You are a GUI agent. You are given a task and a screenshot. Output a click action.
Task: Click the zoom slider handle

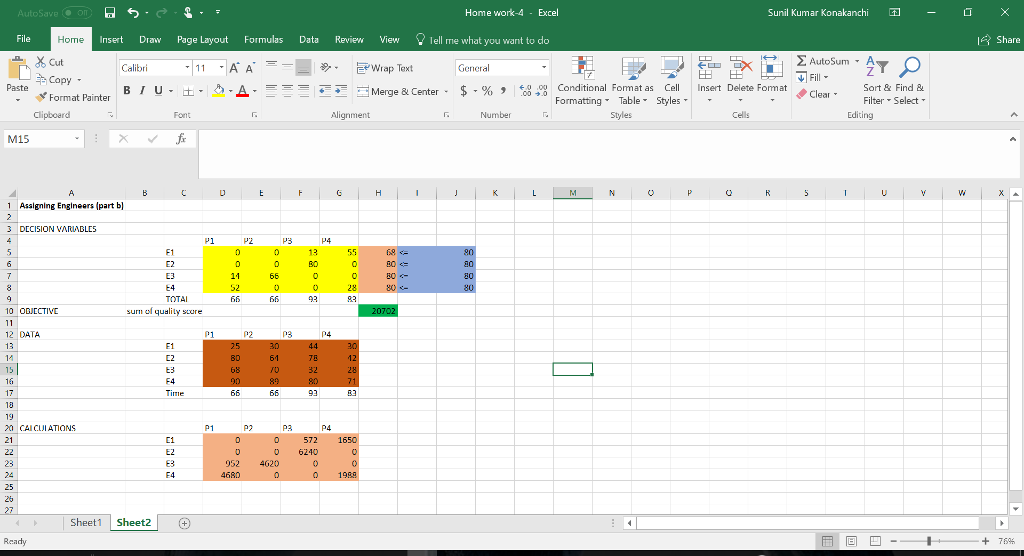pyautogui.click(x=929, y=541)
